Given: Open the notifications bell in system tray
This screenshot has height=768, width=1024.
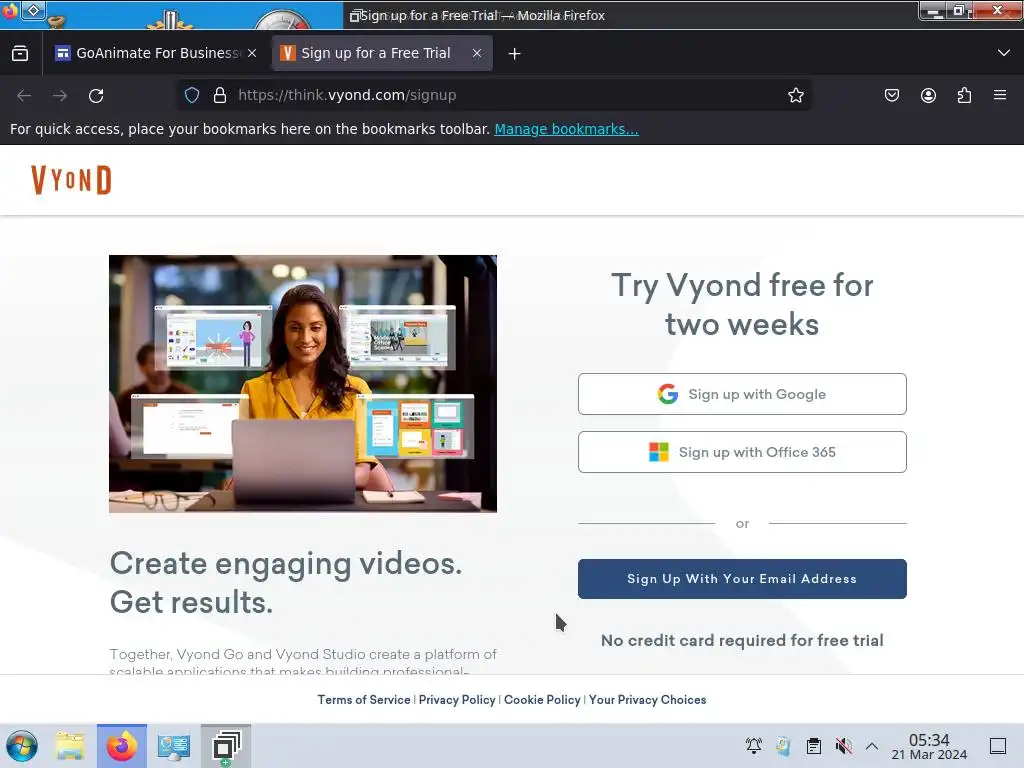Looking at the screenshot, I should (754, 745).
